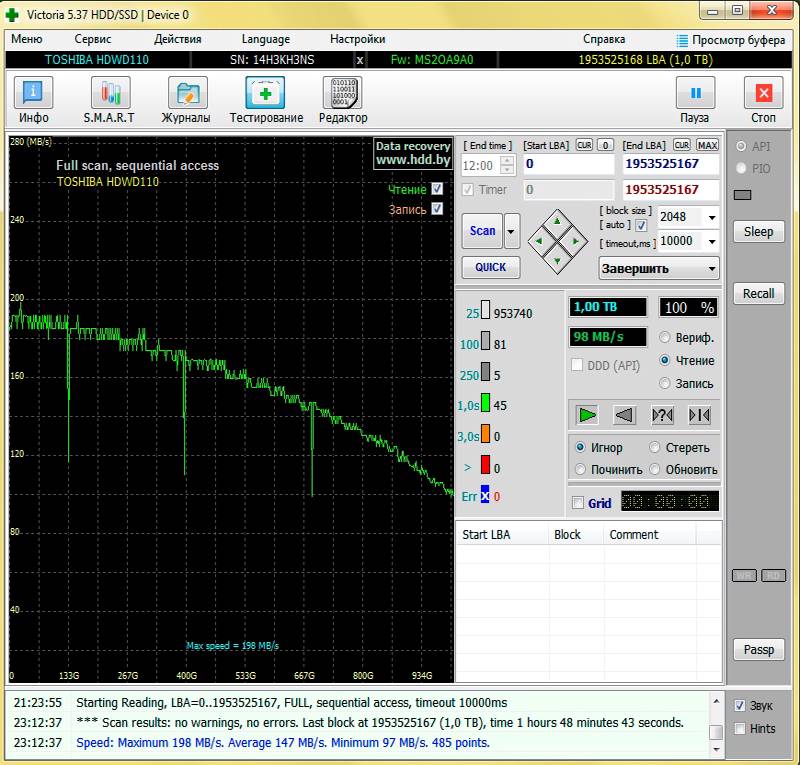Open the Редактор sector editor

coord(342,101)
